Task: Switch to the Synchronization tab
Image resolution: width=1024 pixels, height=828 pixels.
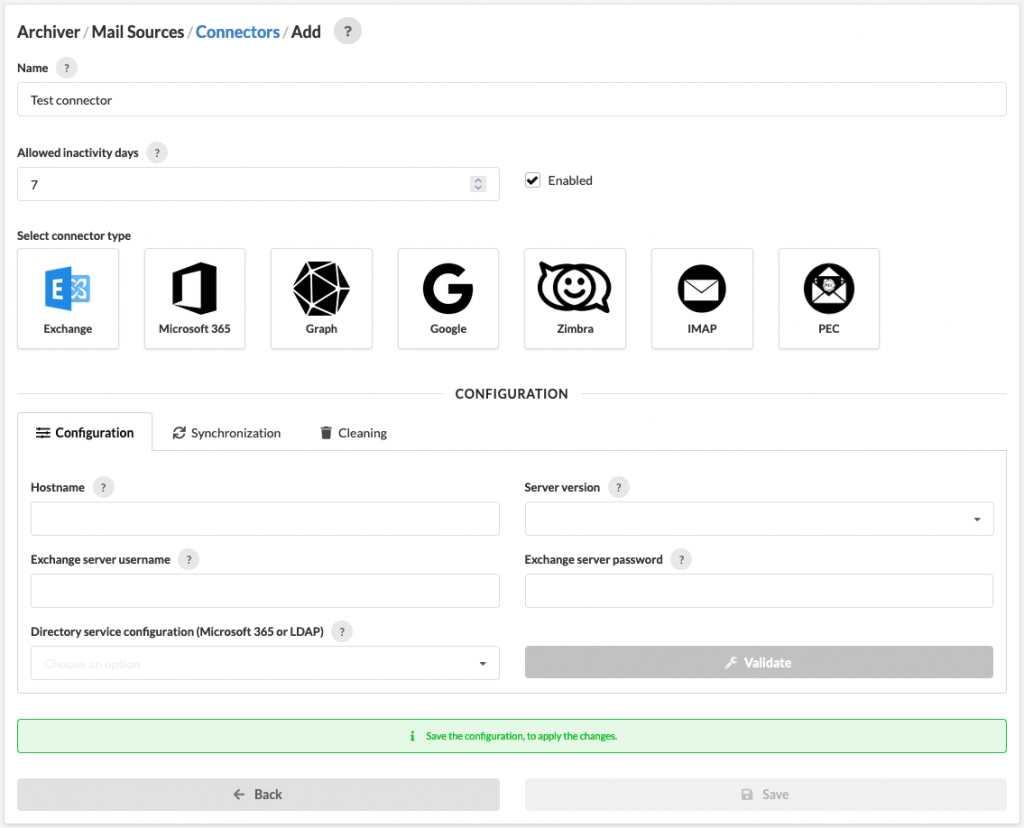Action: [x=227, y=433]
